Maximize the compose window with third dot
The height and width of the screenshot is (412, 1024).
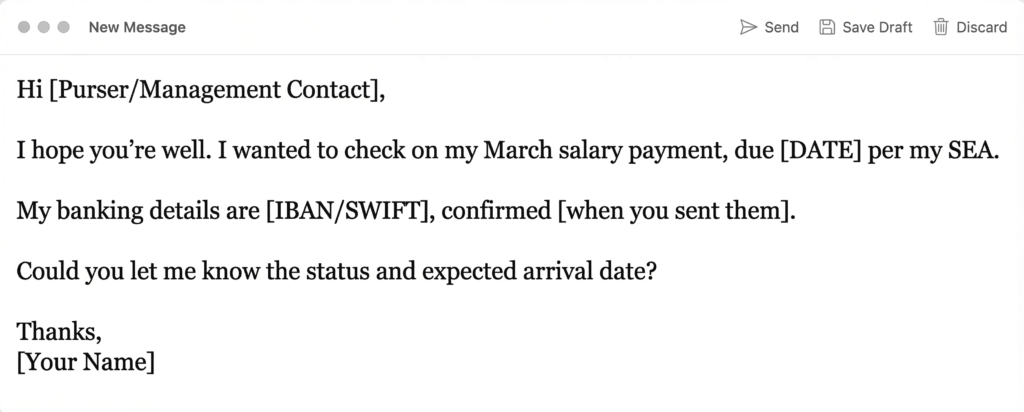pyautogui.click(x=64, y=27)
